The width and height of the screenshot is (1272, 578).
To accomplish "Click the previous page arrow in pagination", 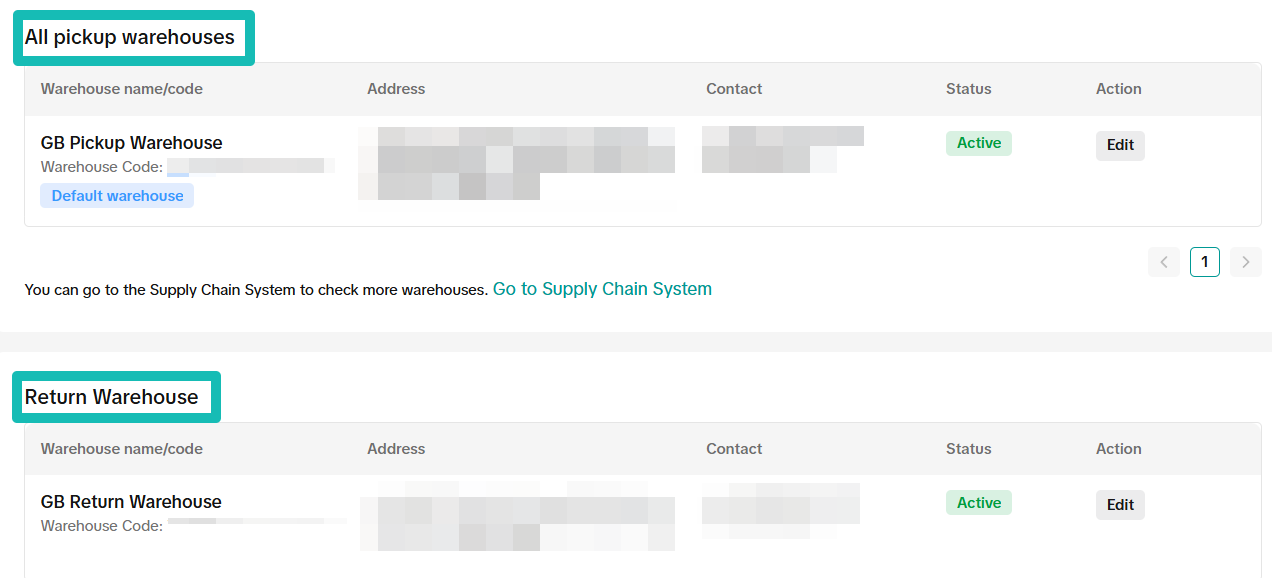I will tap(1164, 261).
